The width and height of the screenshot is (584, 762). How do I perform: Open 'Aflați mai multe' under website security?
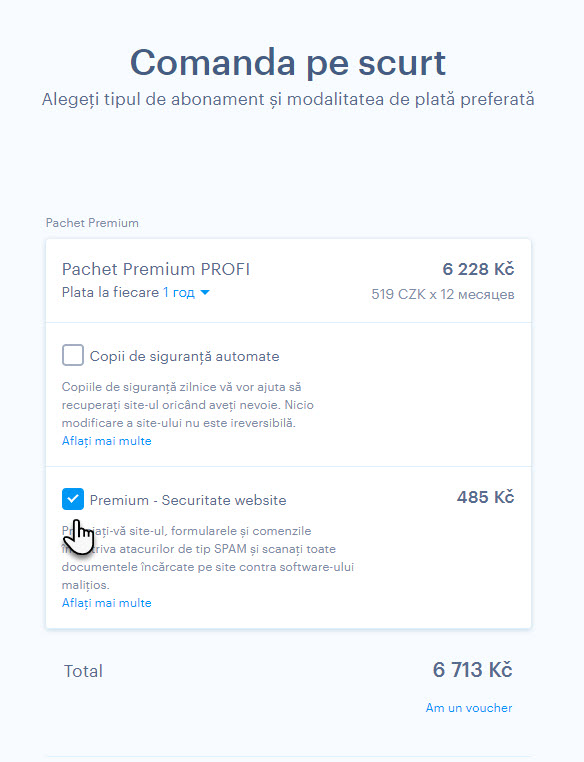tap(106, 603)
